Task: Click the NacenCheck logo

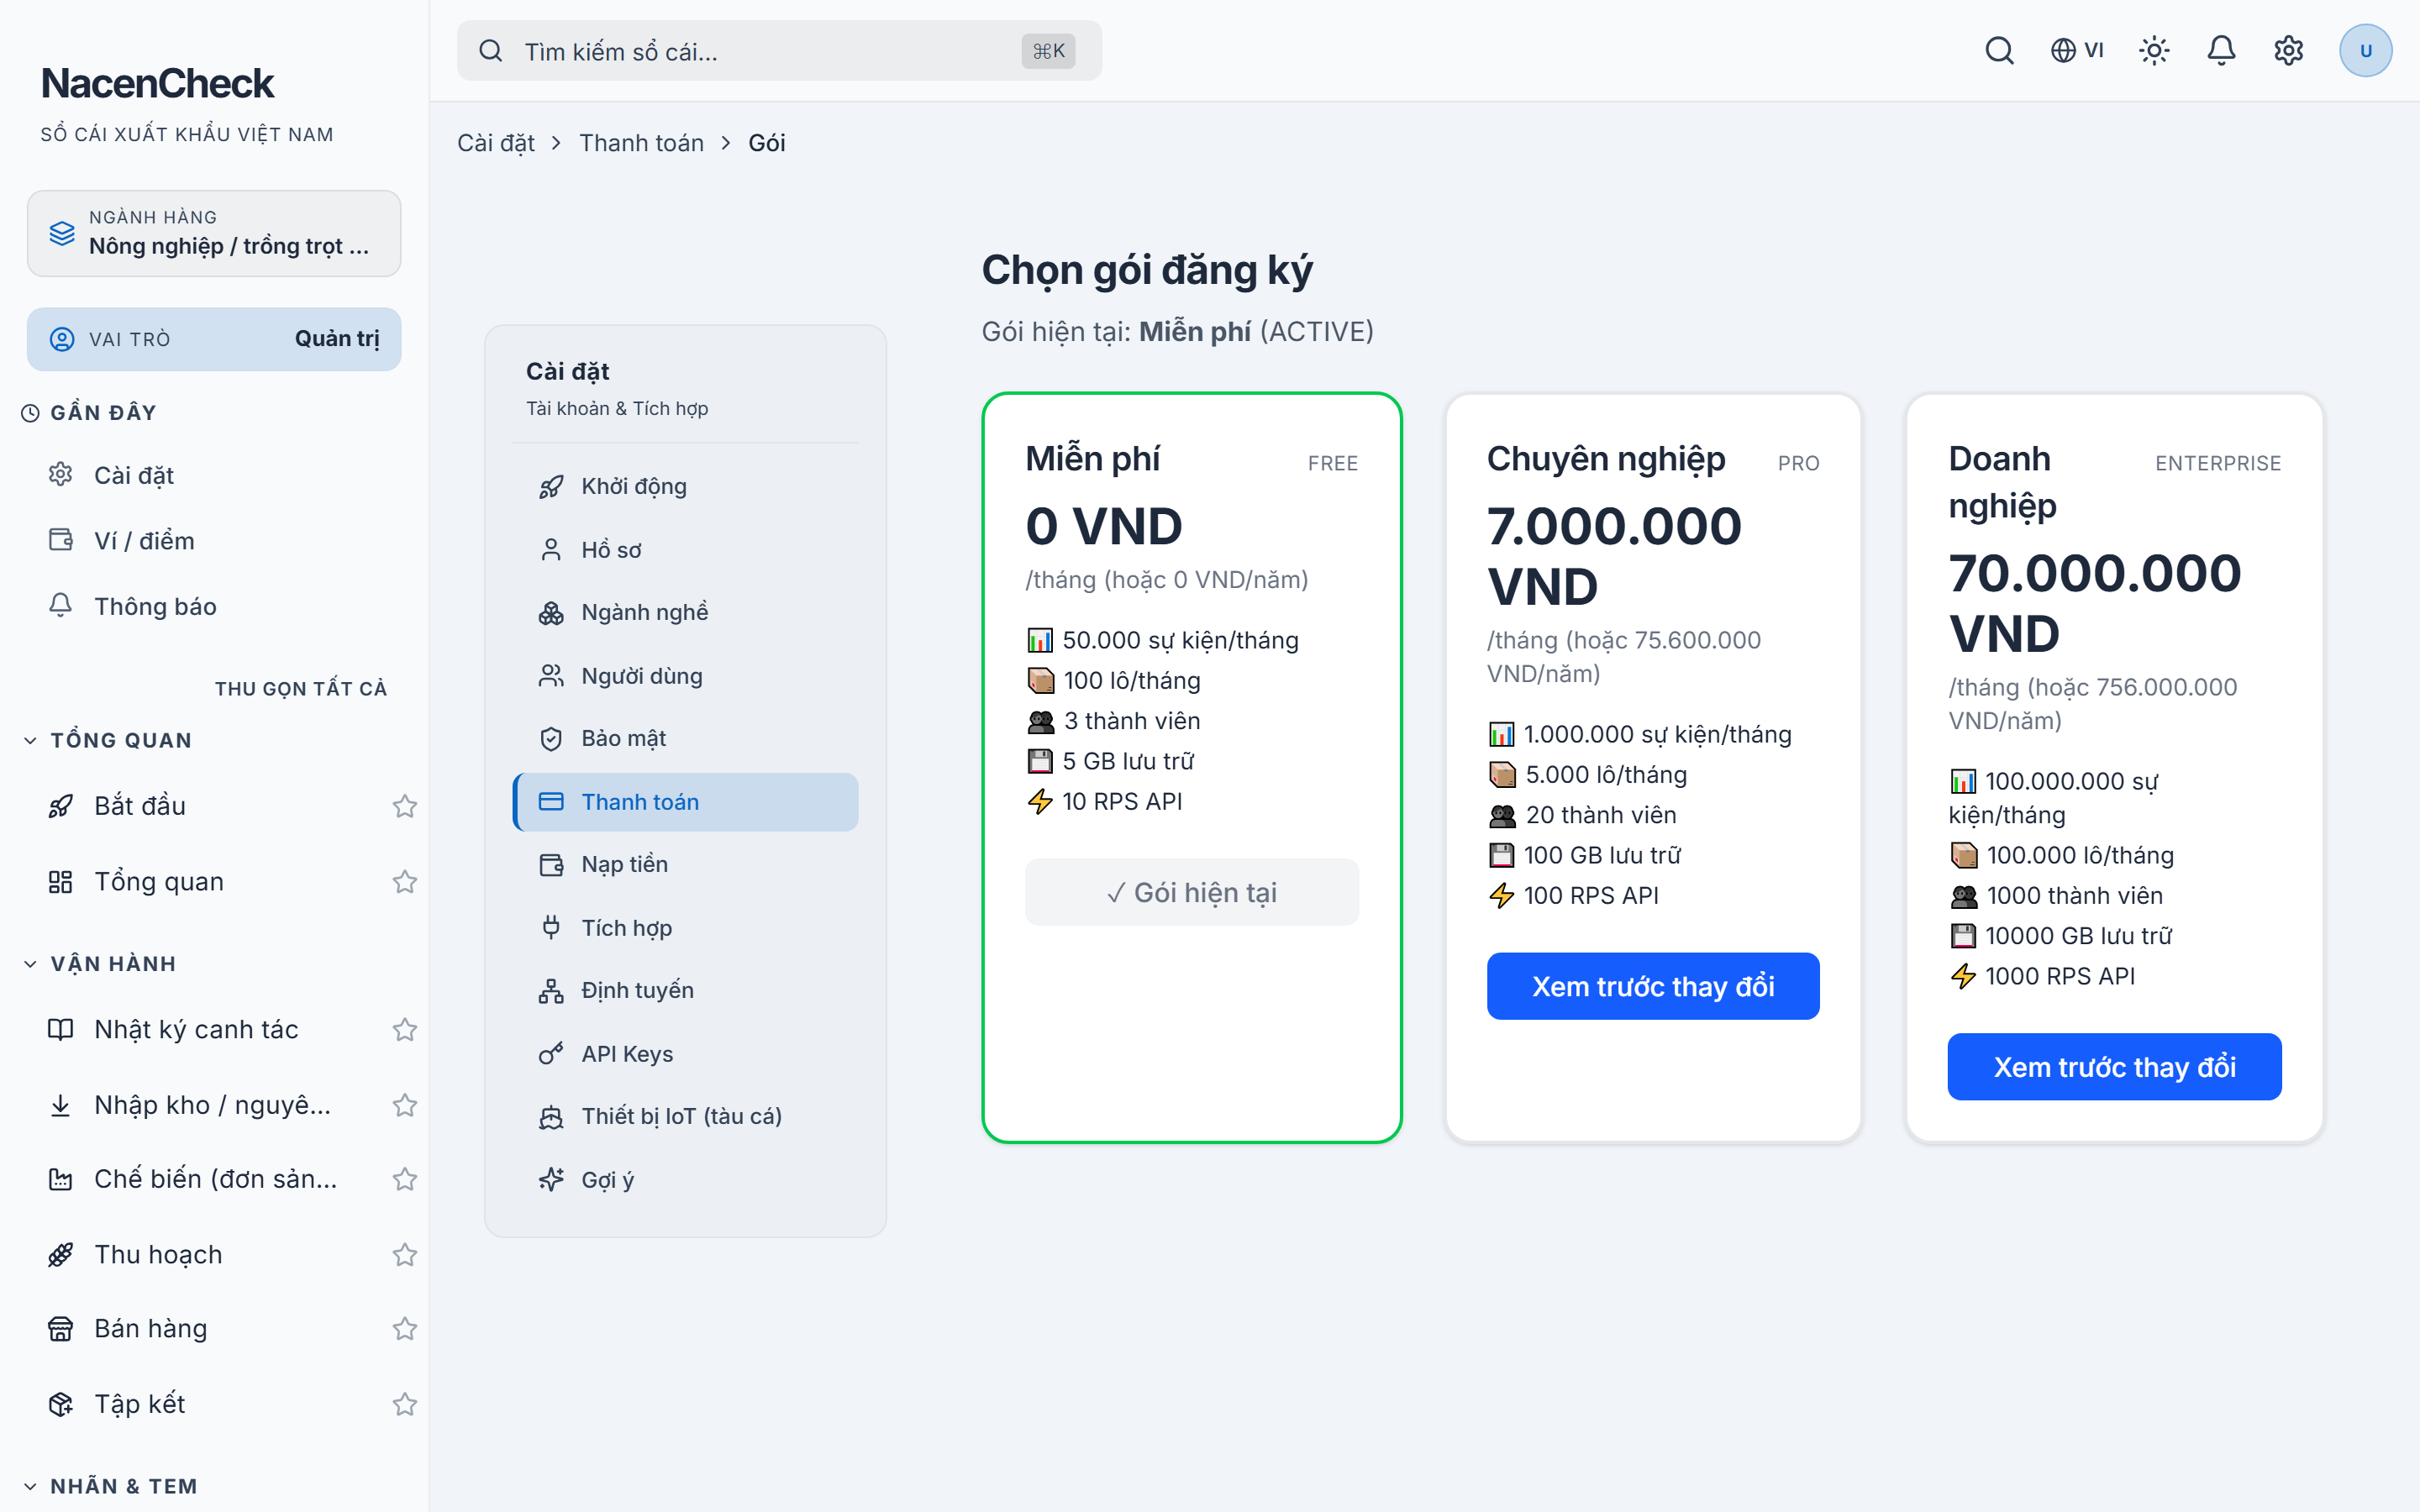Action: [x=157, y=83]
